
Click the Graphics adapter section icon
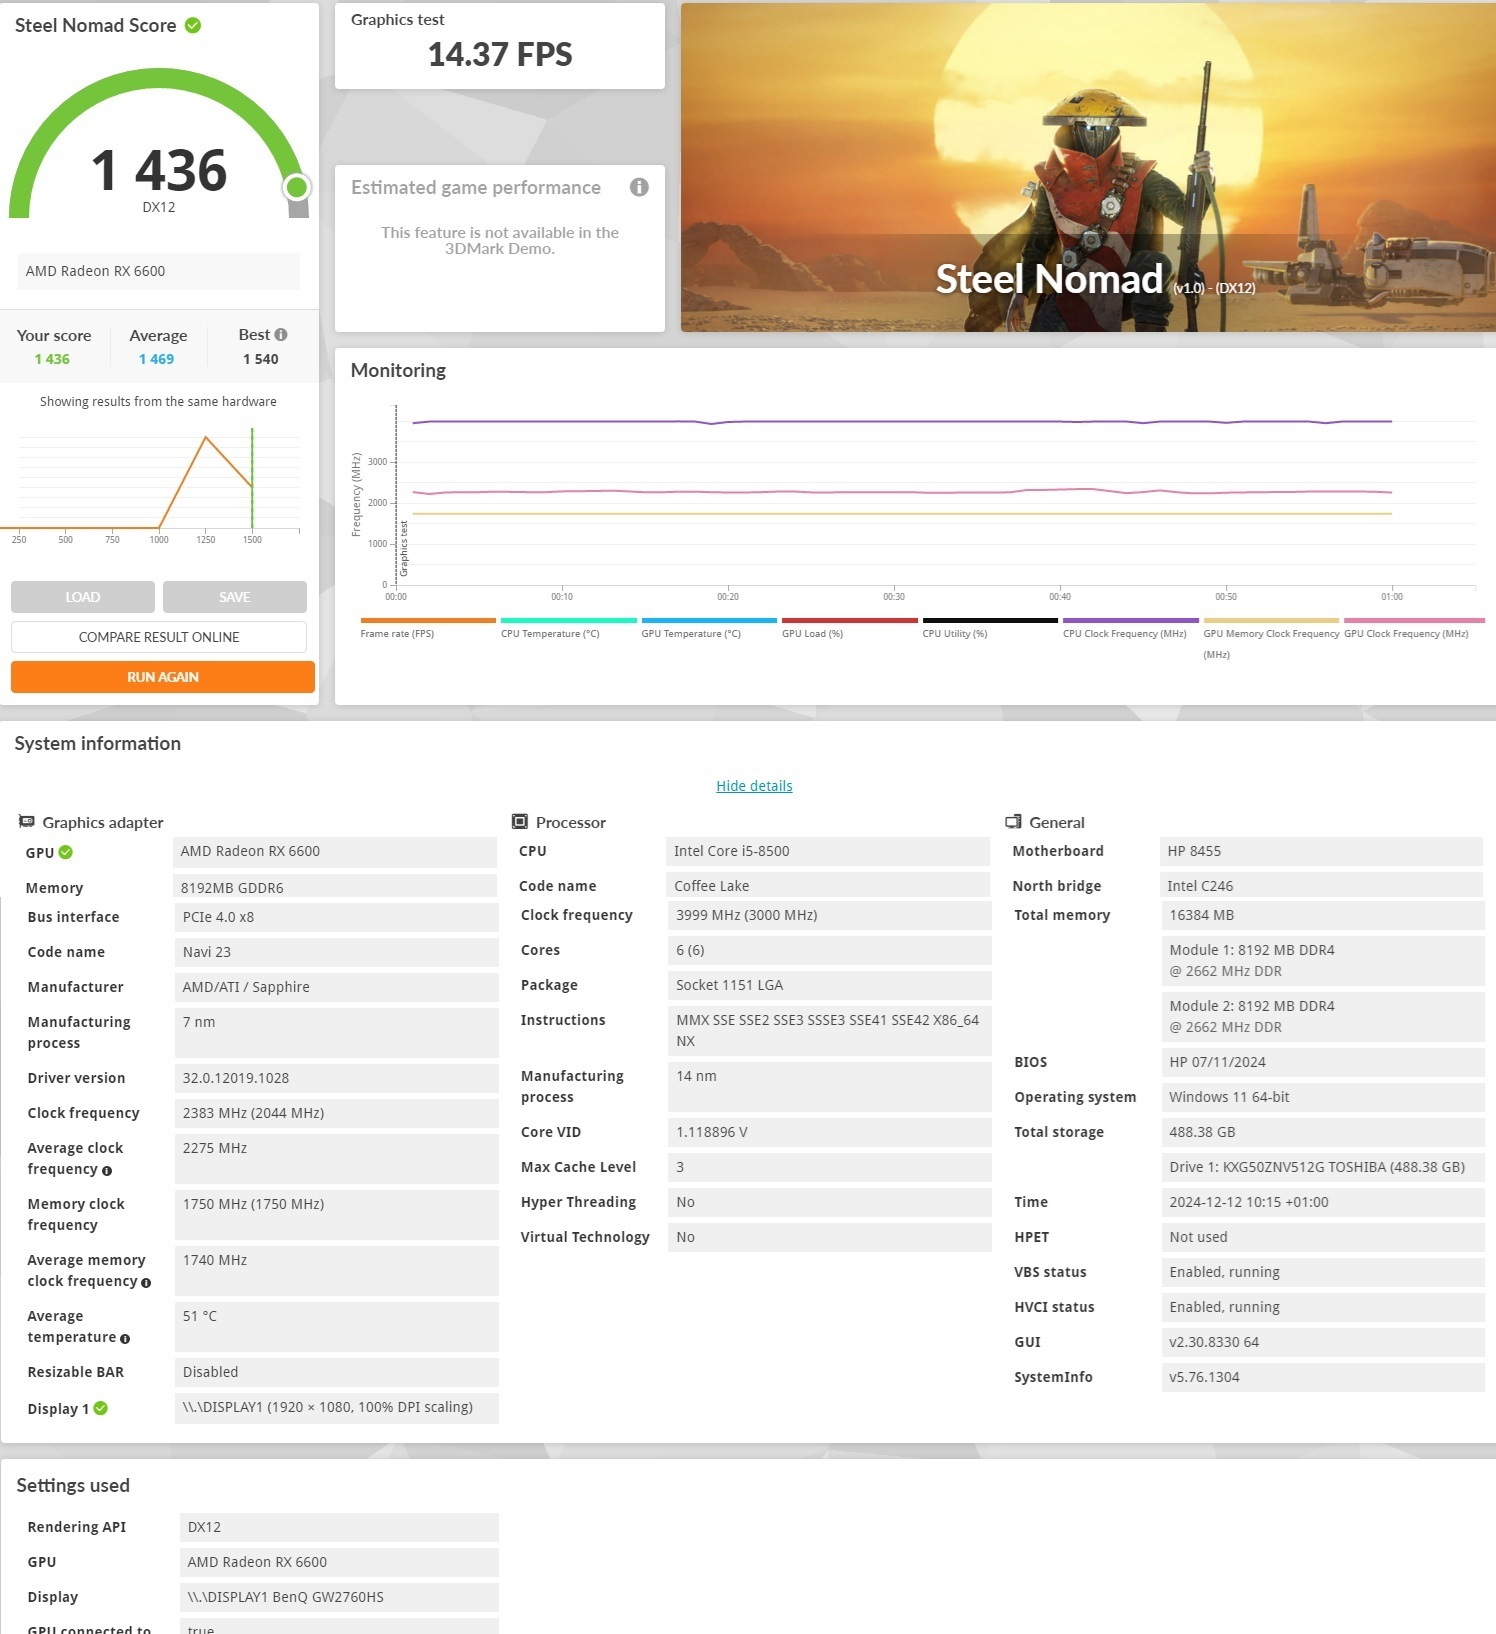click(27, 822)
